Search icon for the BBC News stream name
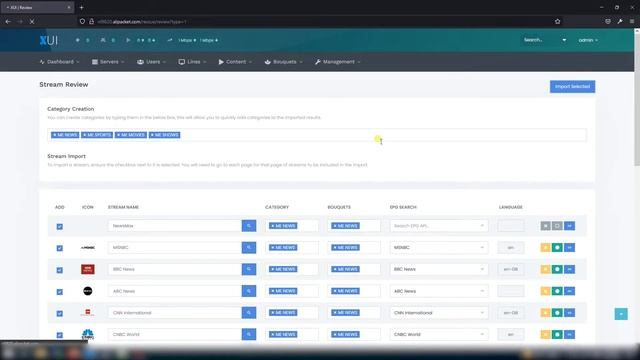 tap(249, 269)
